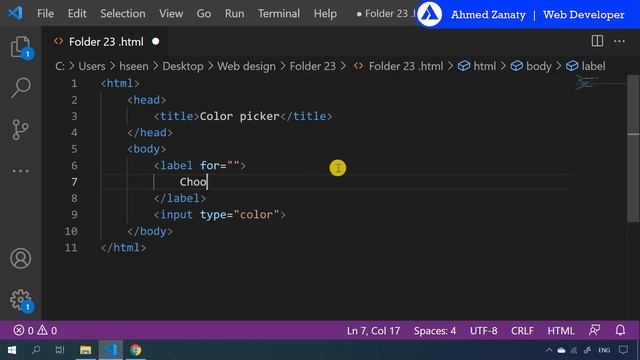640x360 pixels.
Task: Open the File menu
Action: click(45, 13)
